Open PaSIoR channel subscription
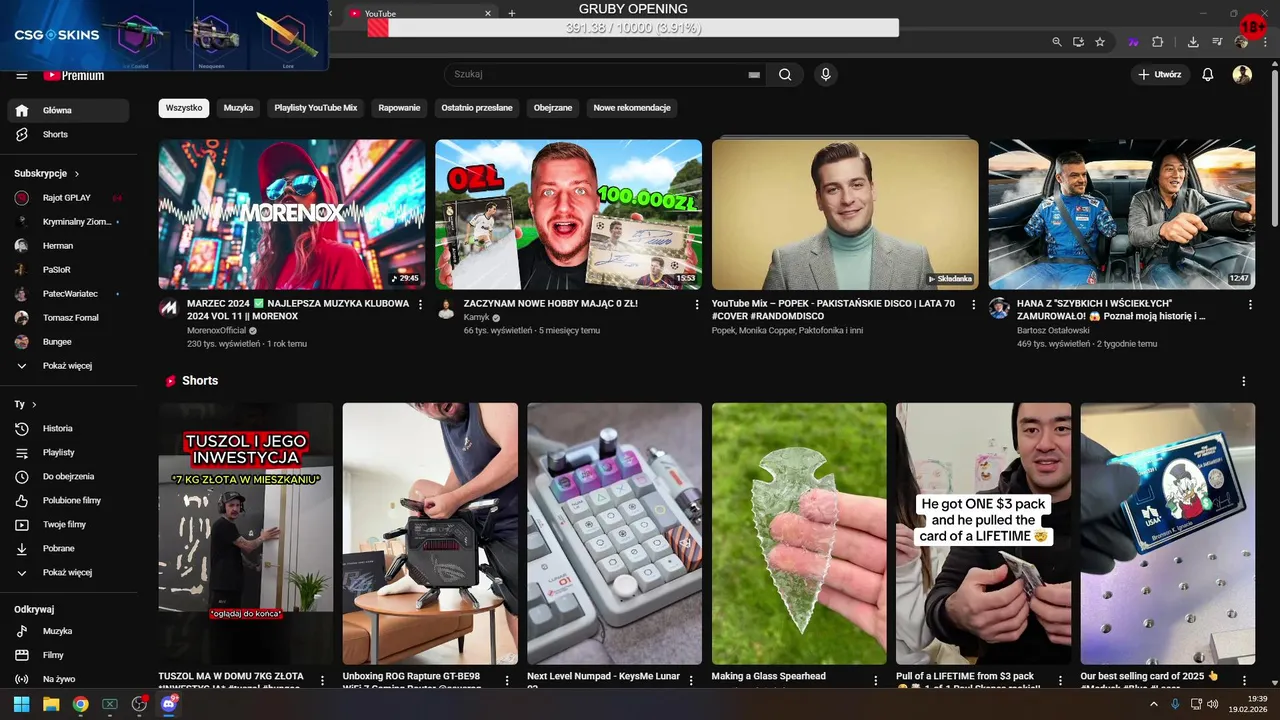Screen dimensions: 1280x720 click(x=68, y=270)
